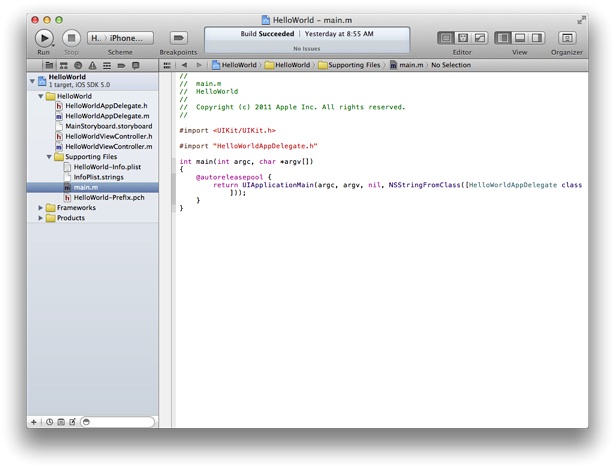The width and height of the screenshot is (615, 468).
Task: Show the Debug area pane
Action: pyautogui.click(x=520, y=38)
